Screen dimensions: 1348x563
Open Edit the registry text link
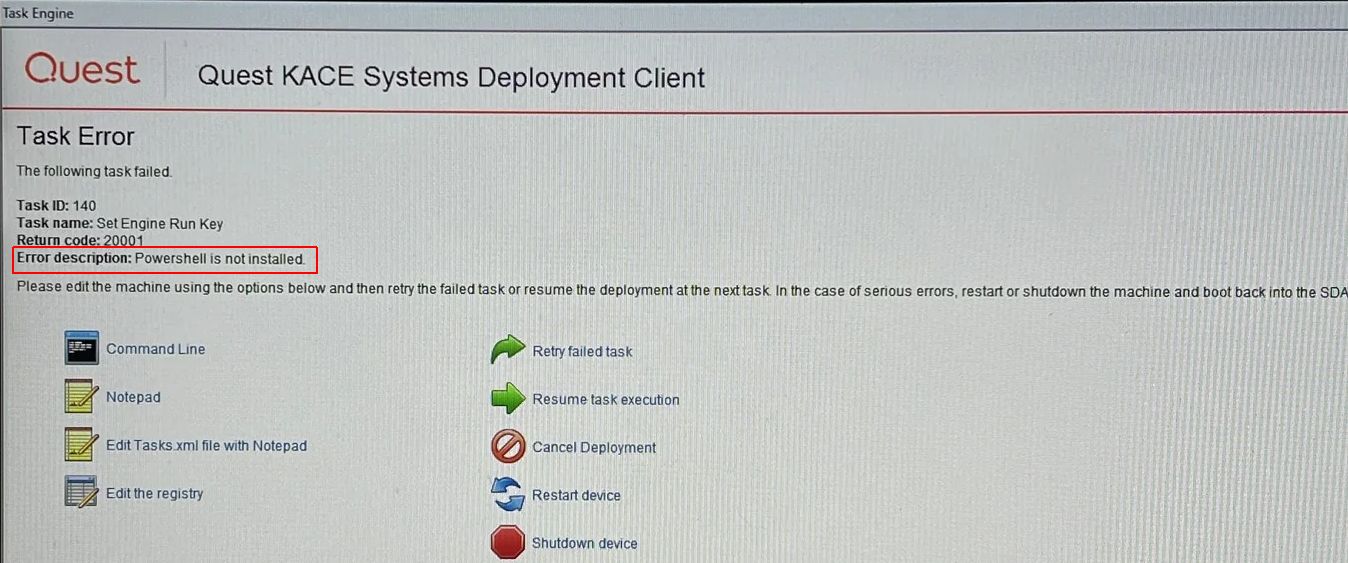(x=154, y=493)
